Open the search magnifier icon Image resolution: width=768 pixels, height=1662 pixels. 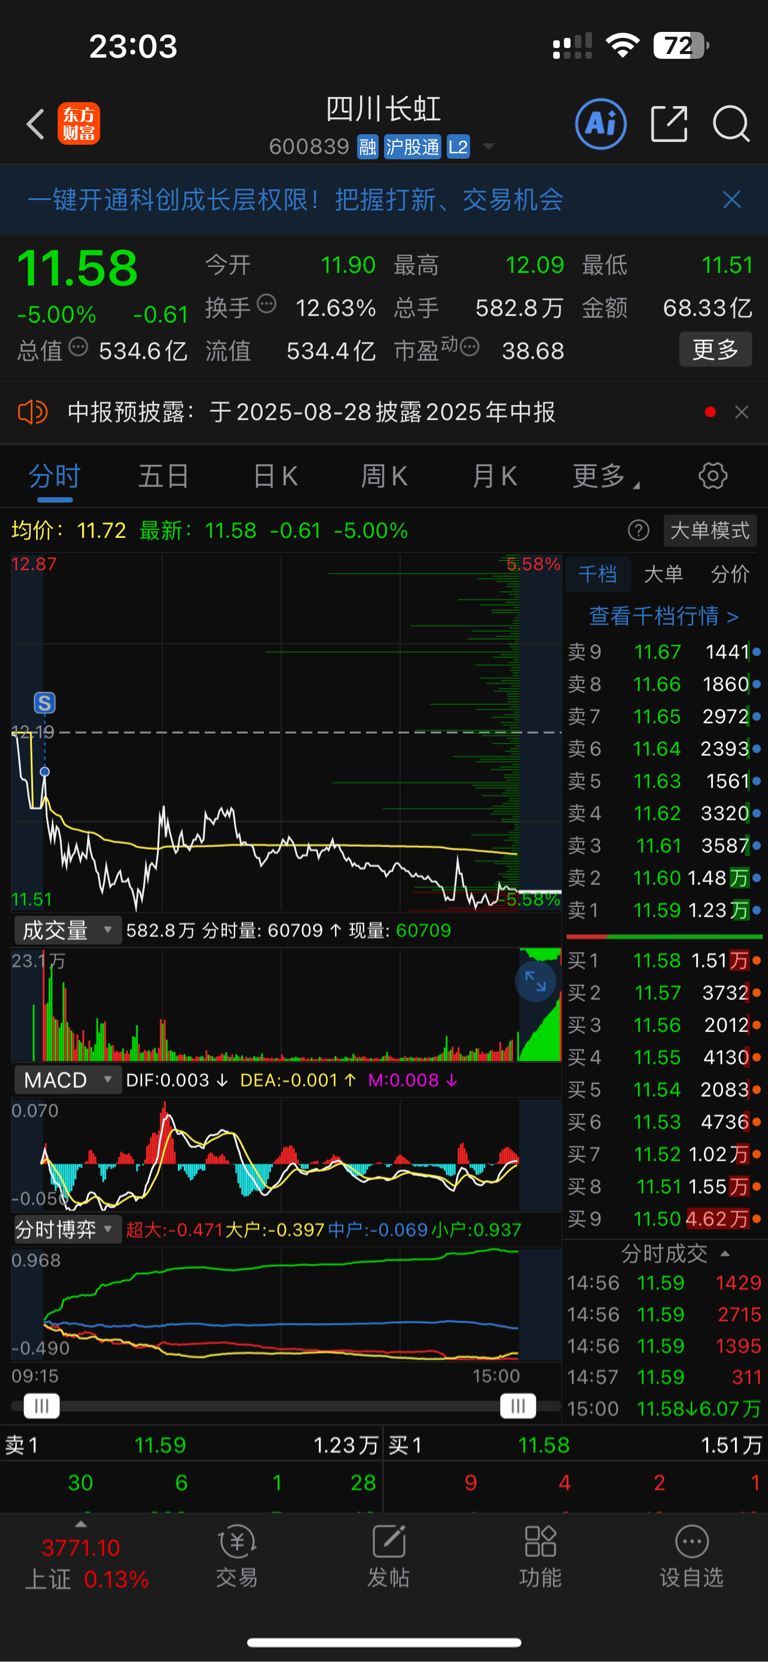pos(731,124)
